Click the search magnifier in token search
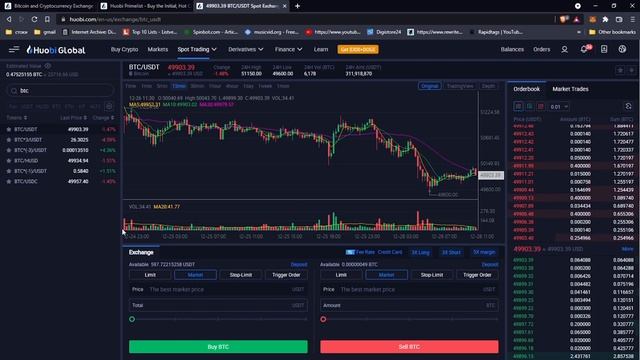Screen dimensions: 640x360 [14, 91]
